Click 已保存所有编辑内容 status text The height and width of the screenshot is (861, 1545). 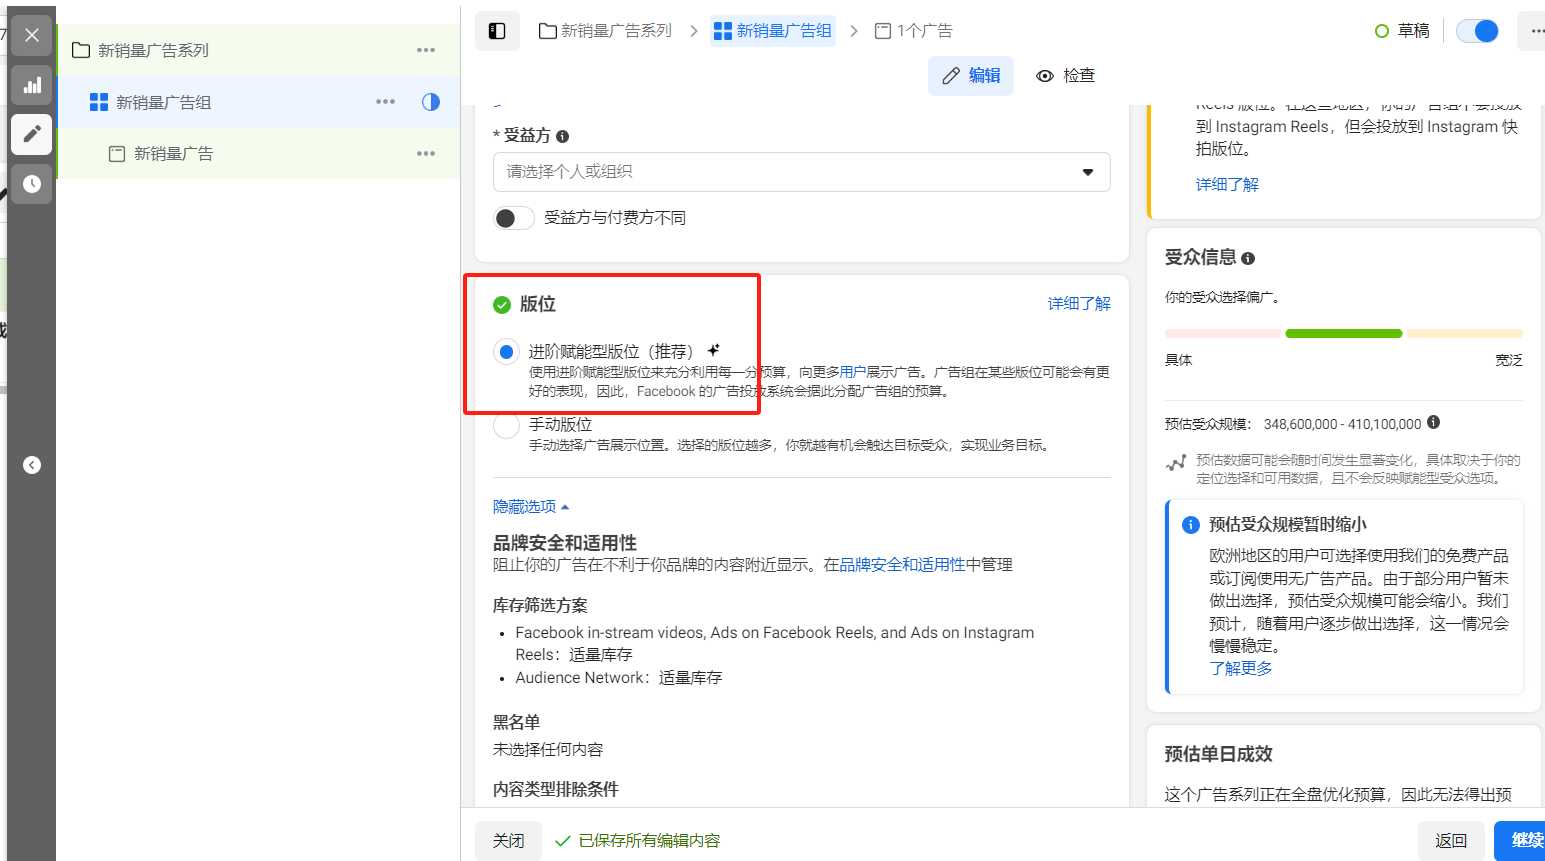pyautogui.click(x=649, y=841)
